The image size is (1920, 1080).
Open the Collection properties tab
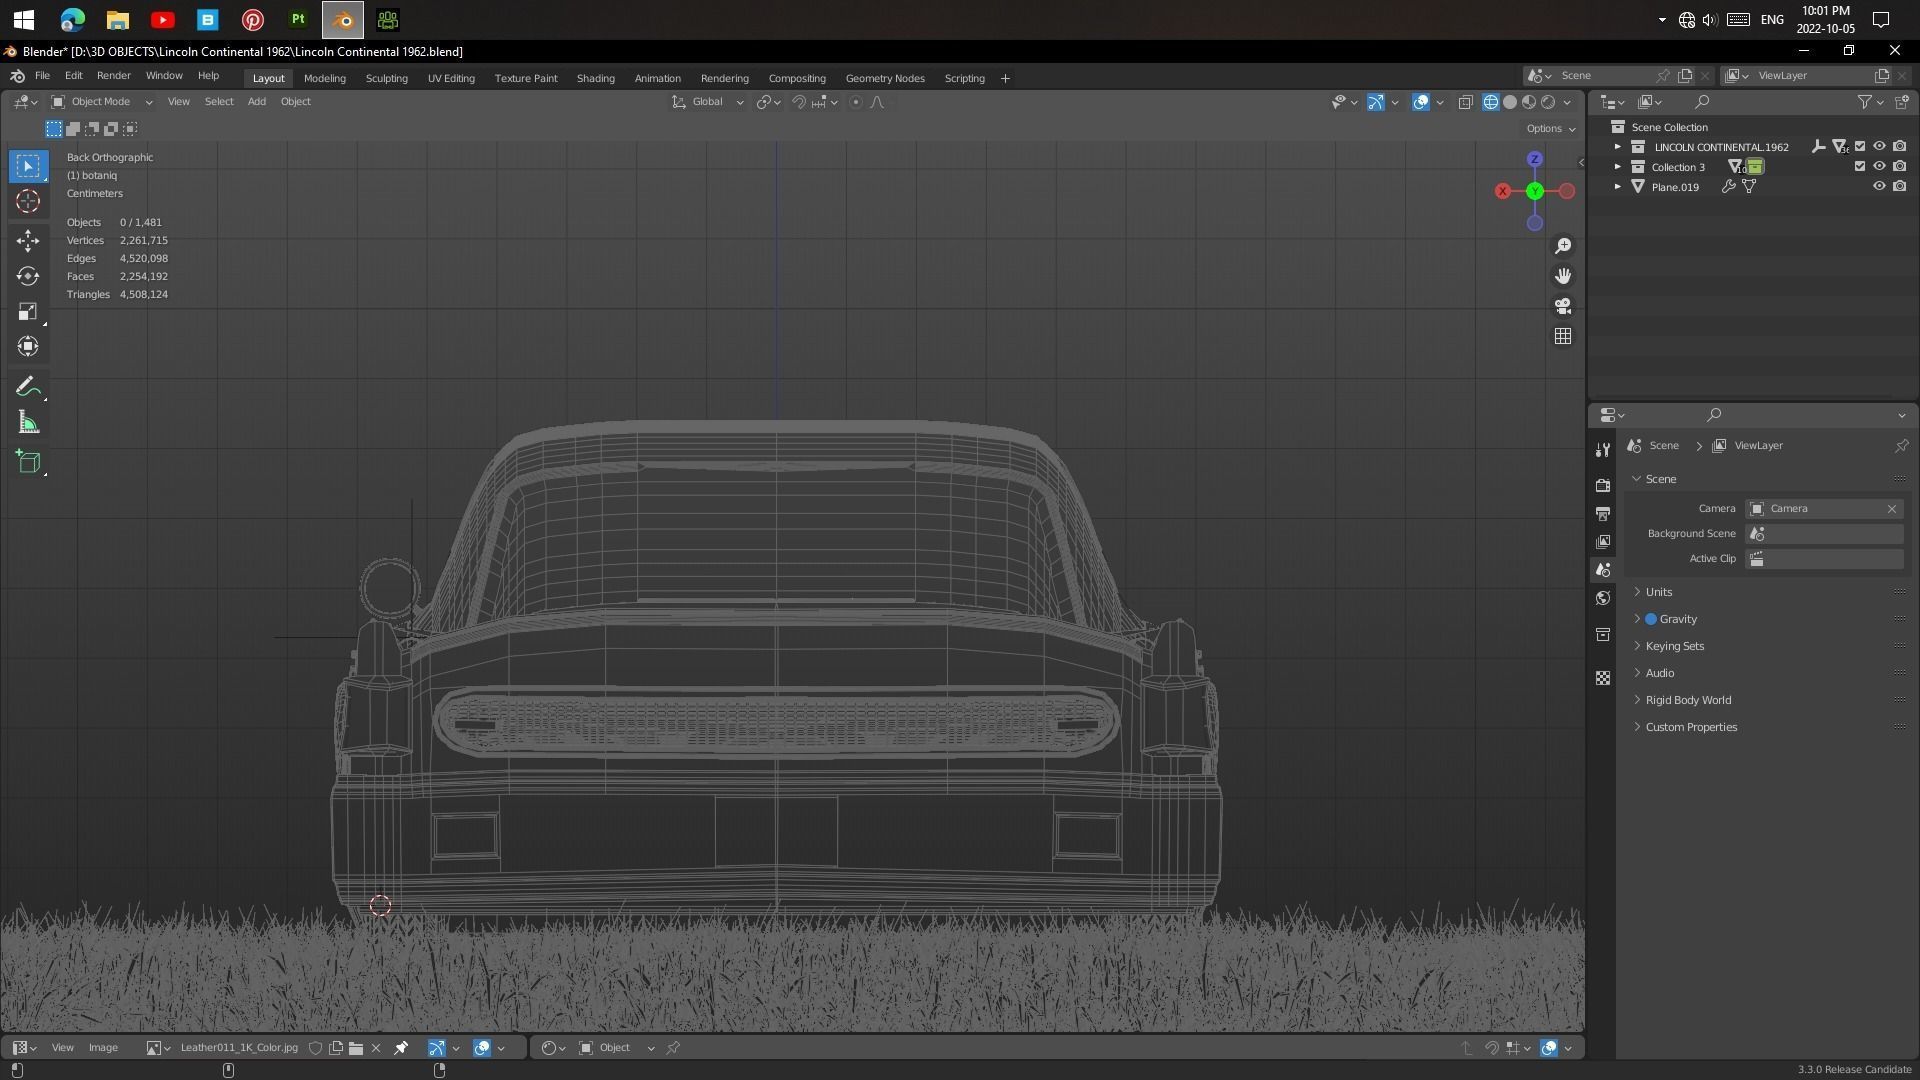tap(1603, 634)
